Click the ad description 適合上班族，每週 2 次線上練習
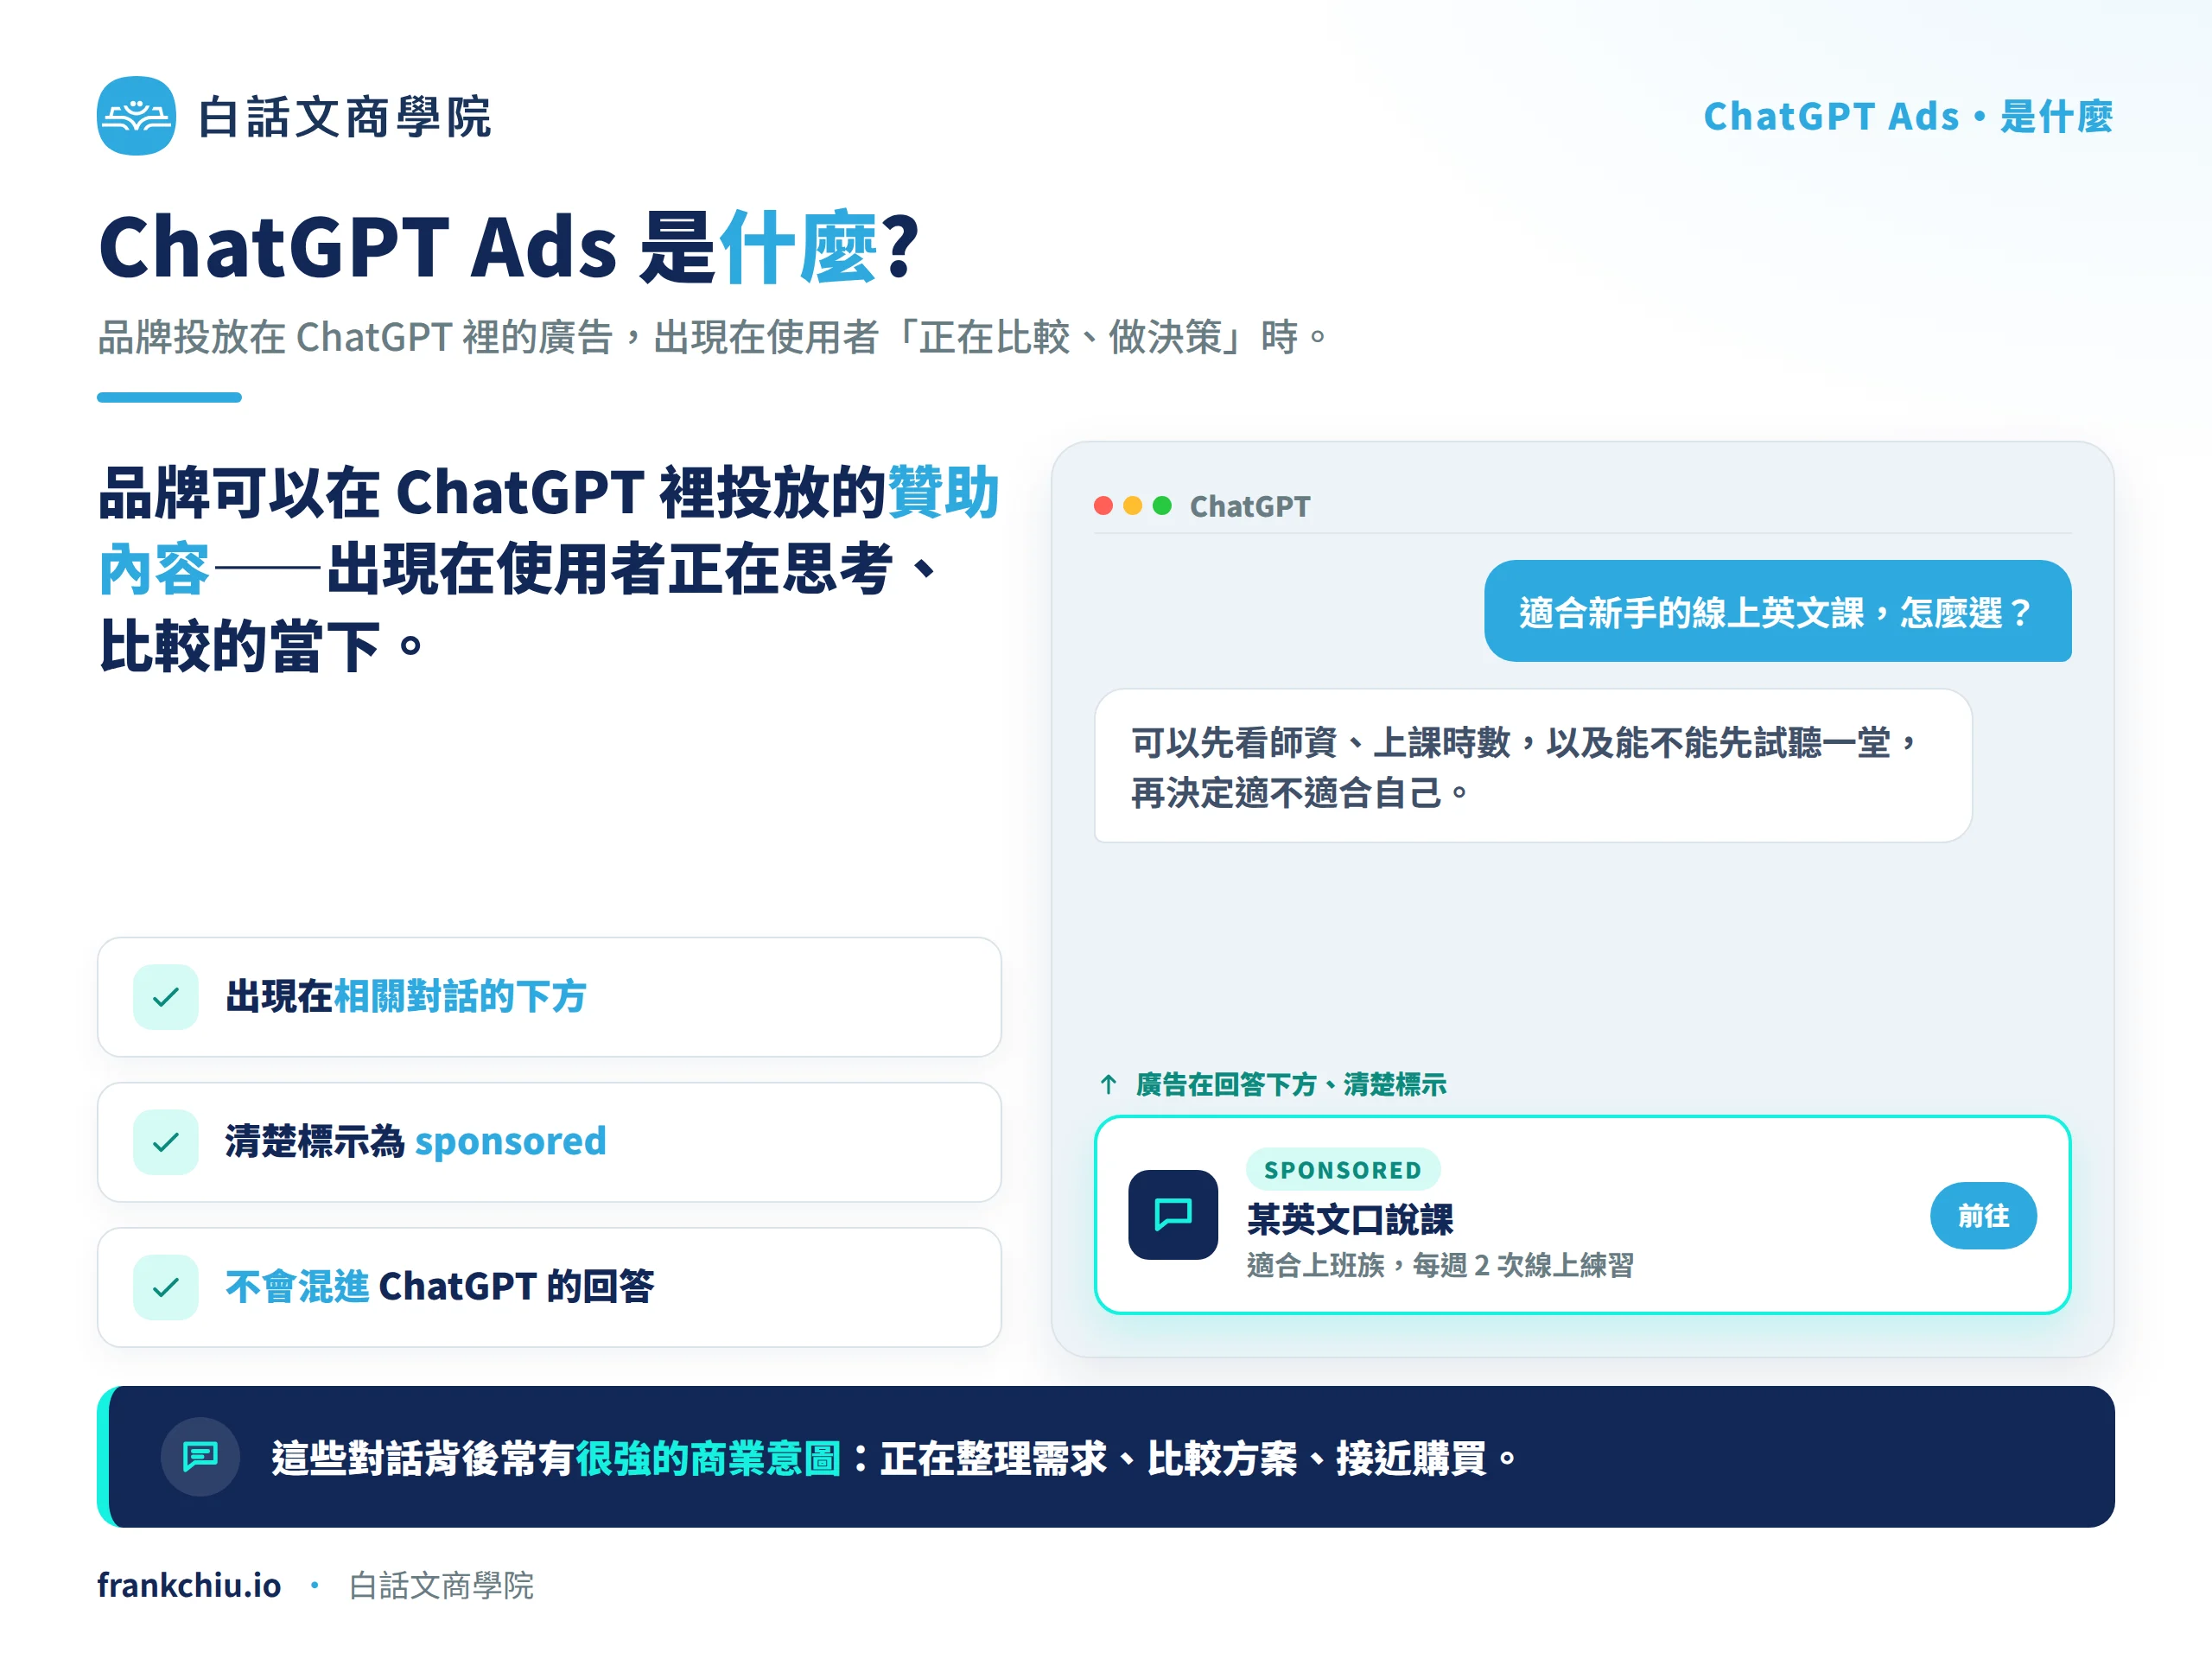The image size is (2212, 1659). 1440,1265
